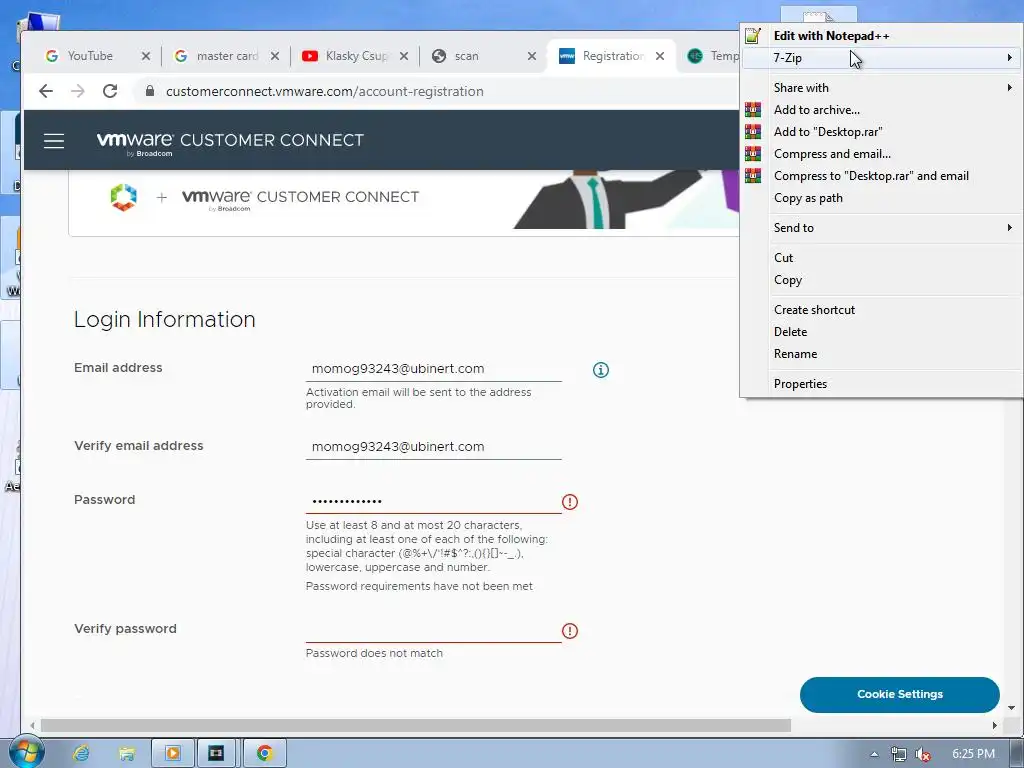Switch to the master card tab

coord(227,56)
